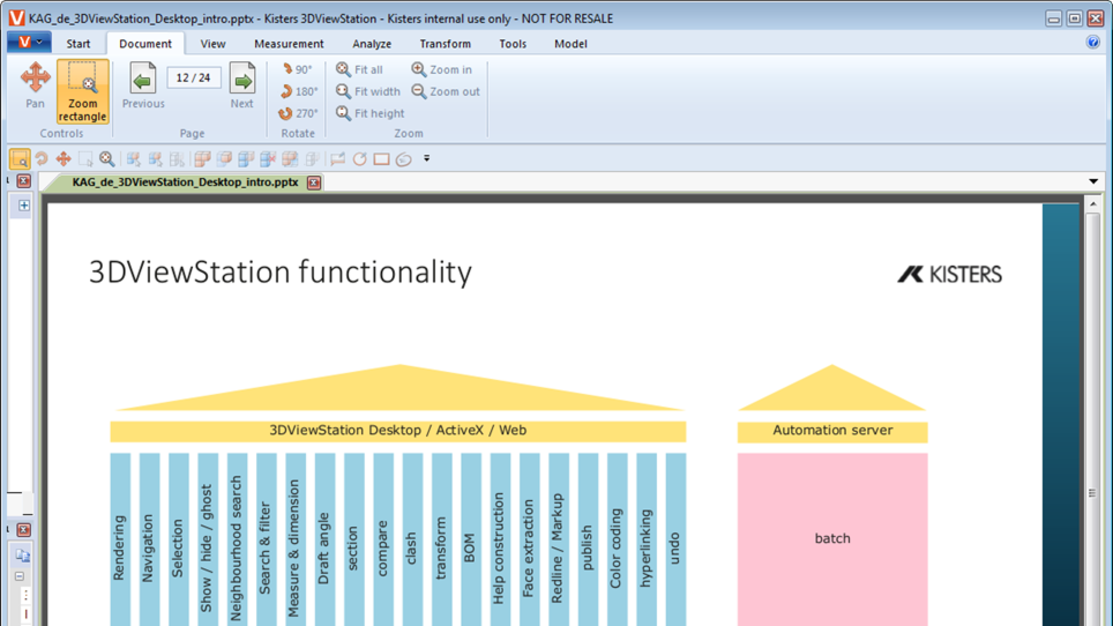Open the help icon at the ribbon's right end
Image resolution: width=1113 pixels, height=626 pixels.
click(x=1092, y=43)
